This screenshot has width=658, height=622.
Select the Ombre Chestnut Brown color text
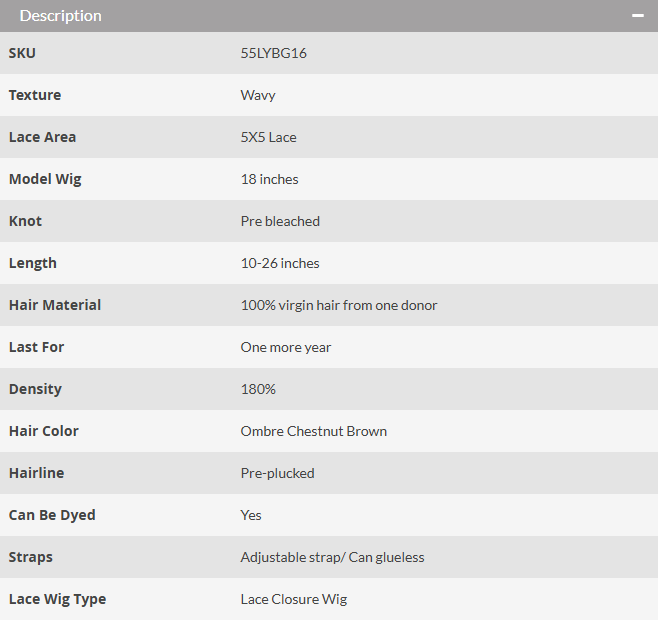click(313, 431)
